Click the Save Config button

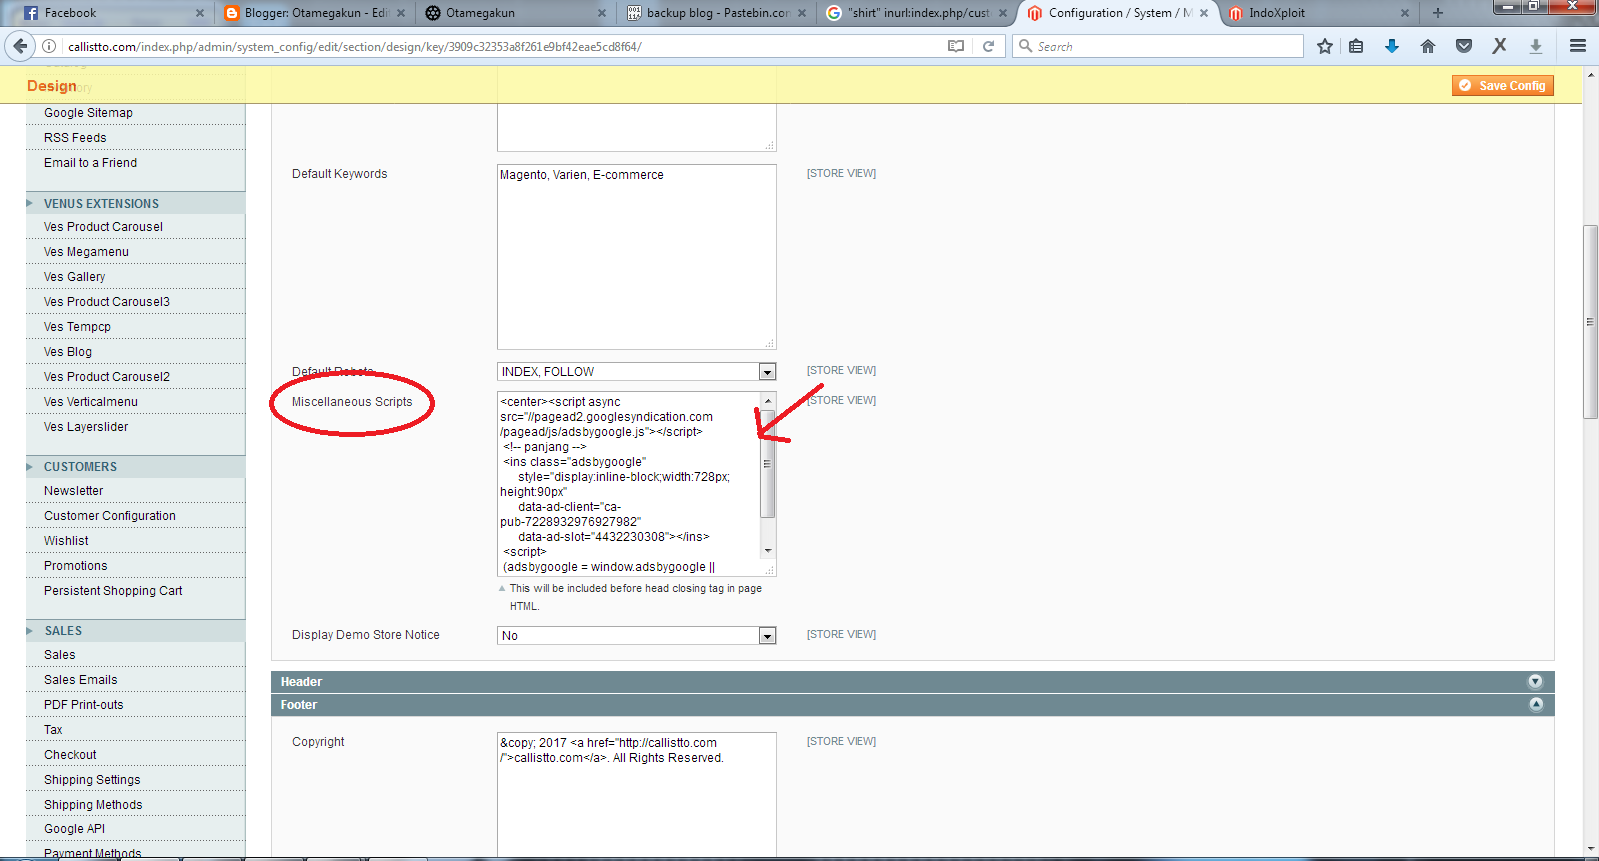(x=1502, y=86)
